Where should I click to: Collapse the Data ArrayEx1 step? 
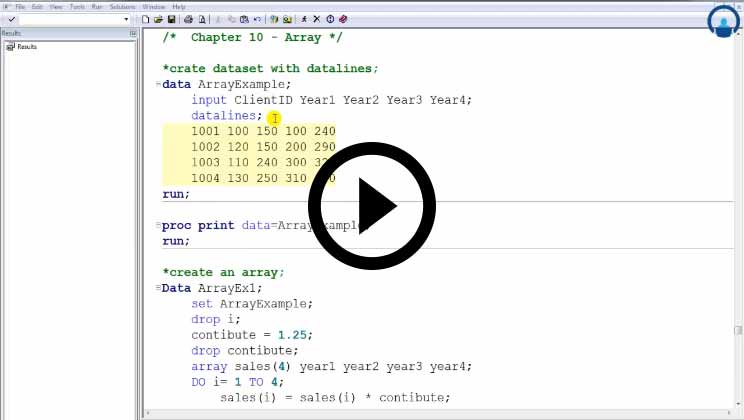(160, 288)
